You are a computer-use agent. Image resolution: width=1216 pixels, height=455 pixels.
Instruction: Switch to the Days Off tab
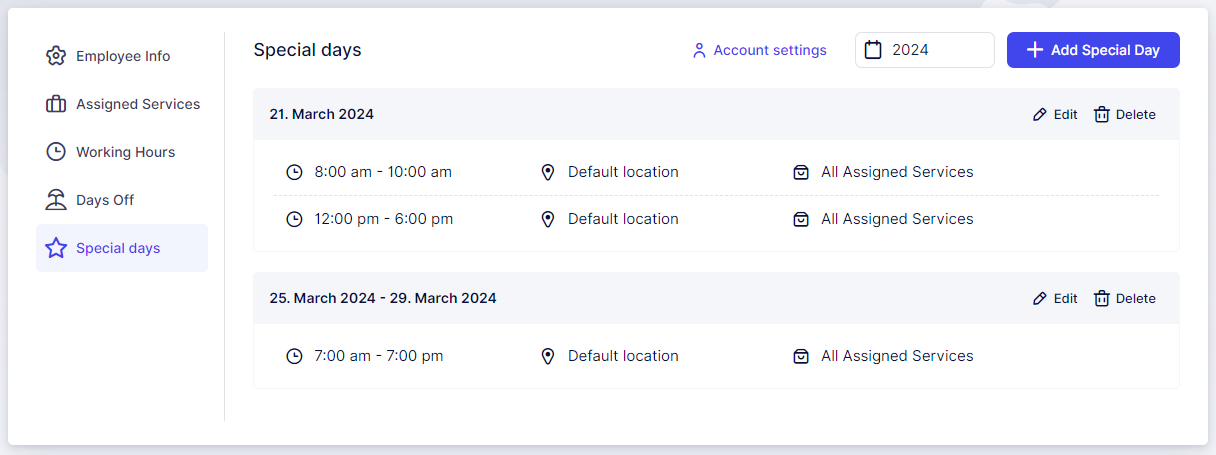(x=105, y=200)
